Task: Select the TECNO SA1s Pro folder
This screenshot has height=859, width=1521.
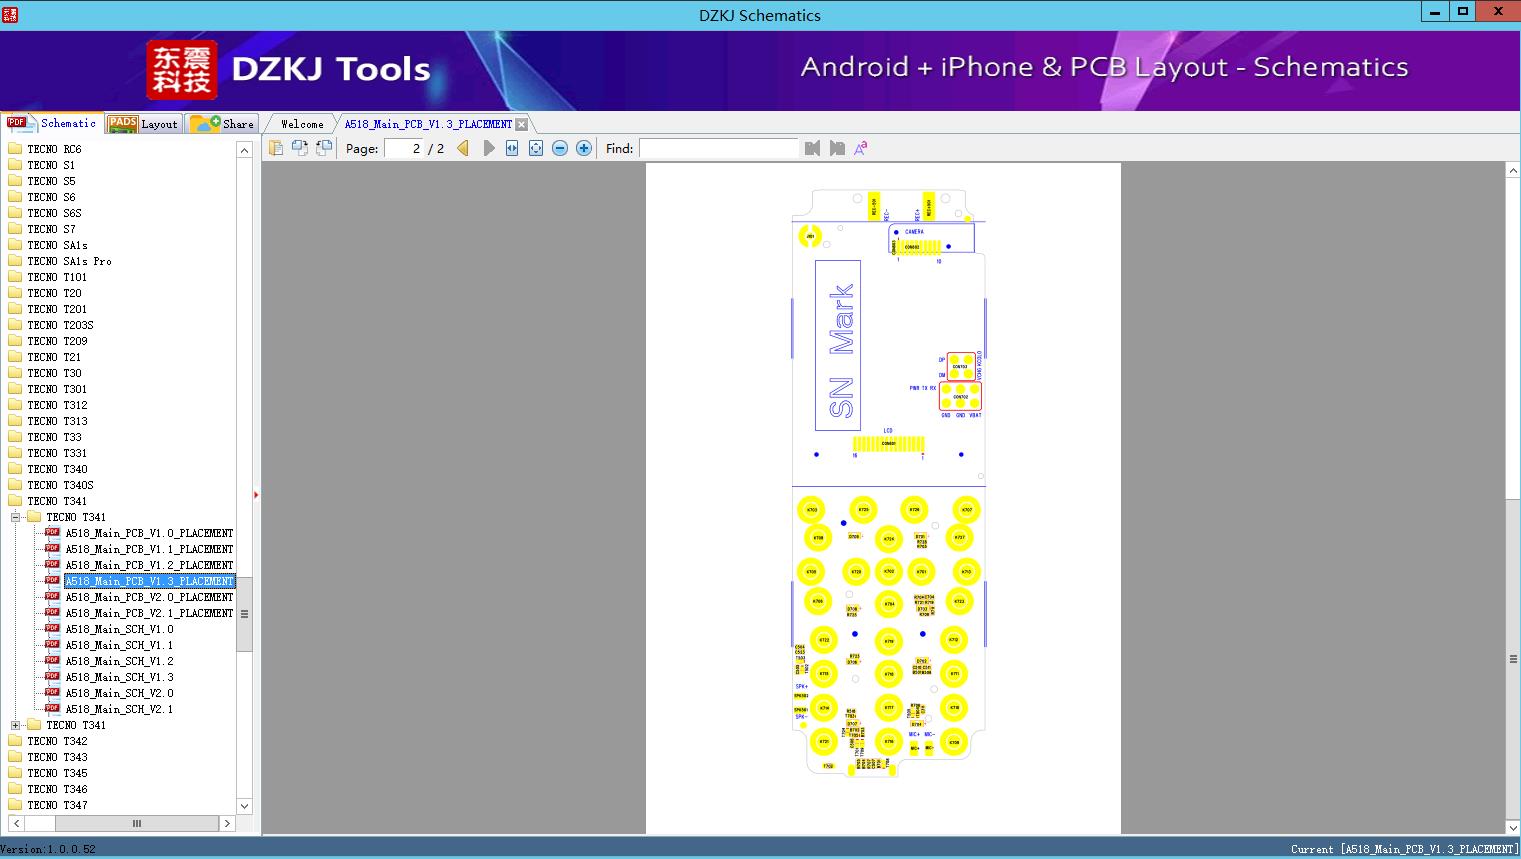Action: tap(69, 261)
